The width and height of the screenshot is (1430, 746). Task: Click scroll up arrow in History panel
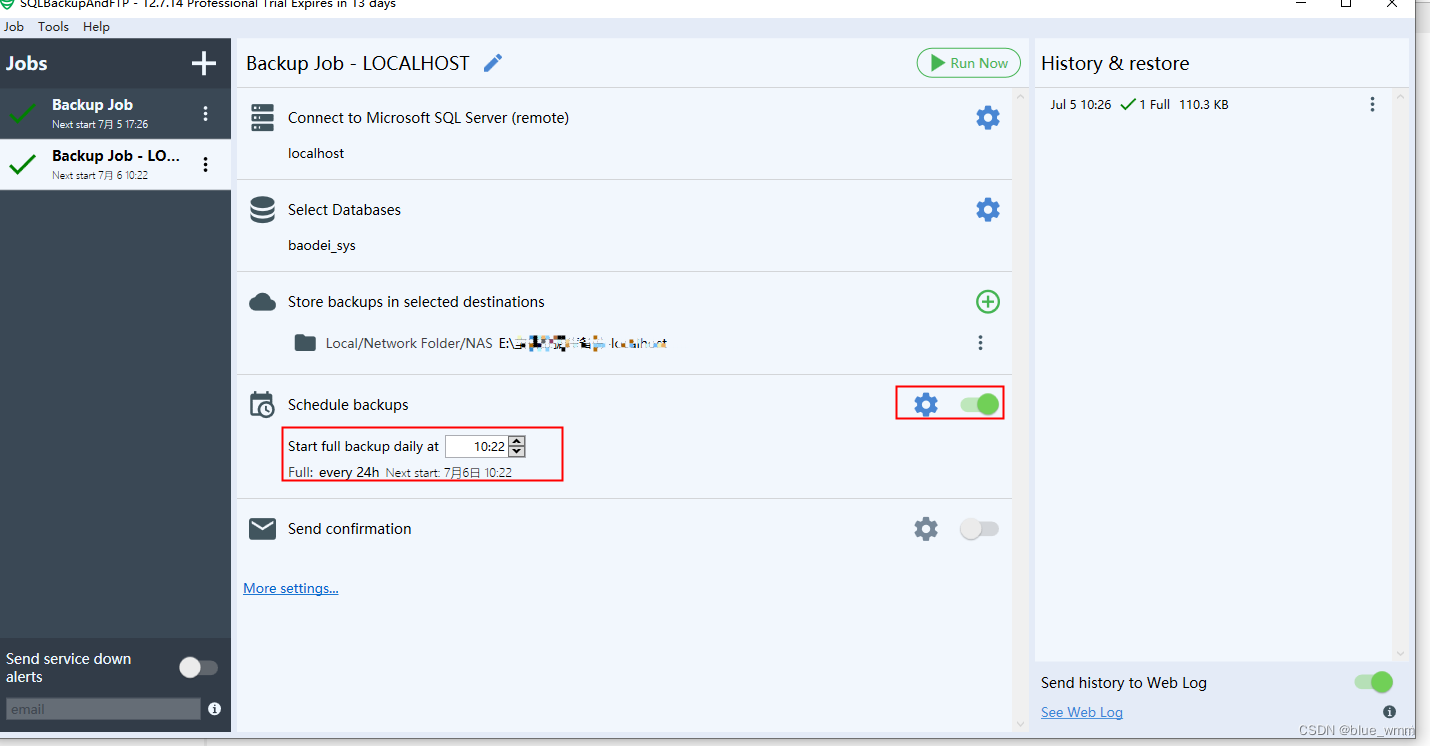1401,97
